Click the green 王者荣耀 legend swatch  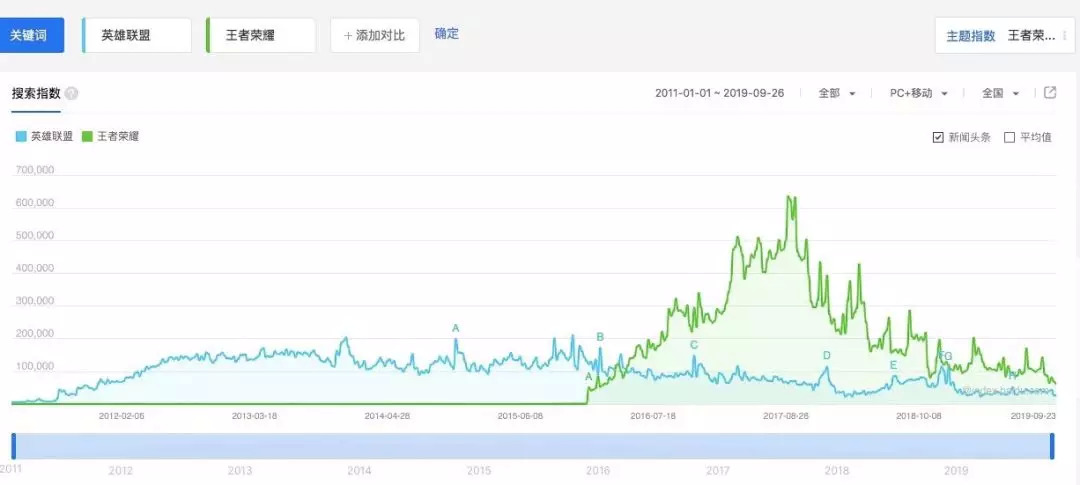(x=87, y=137)
